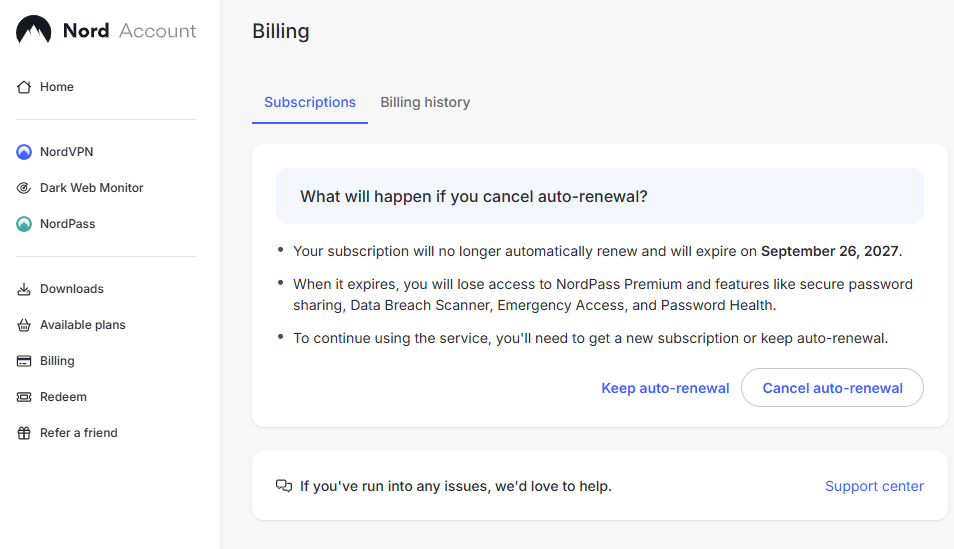Click the 'To continue using the service' bullet
This screenshot has width=954, height=549.
point(590,338)
